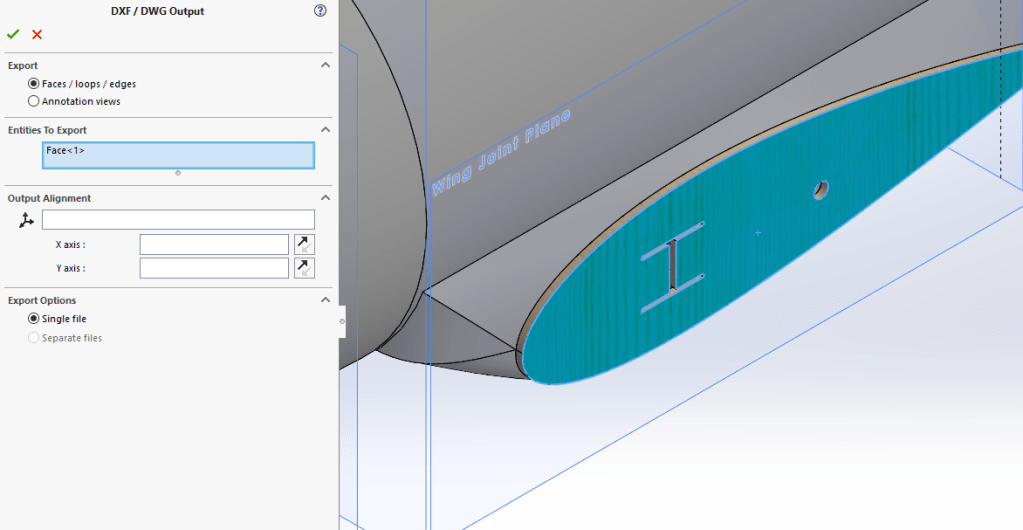Screen dimensions: 1023x530
Task: Collapse the Output Alignment section
Action: click(325, 198)
